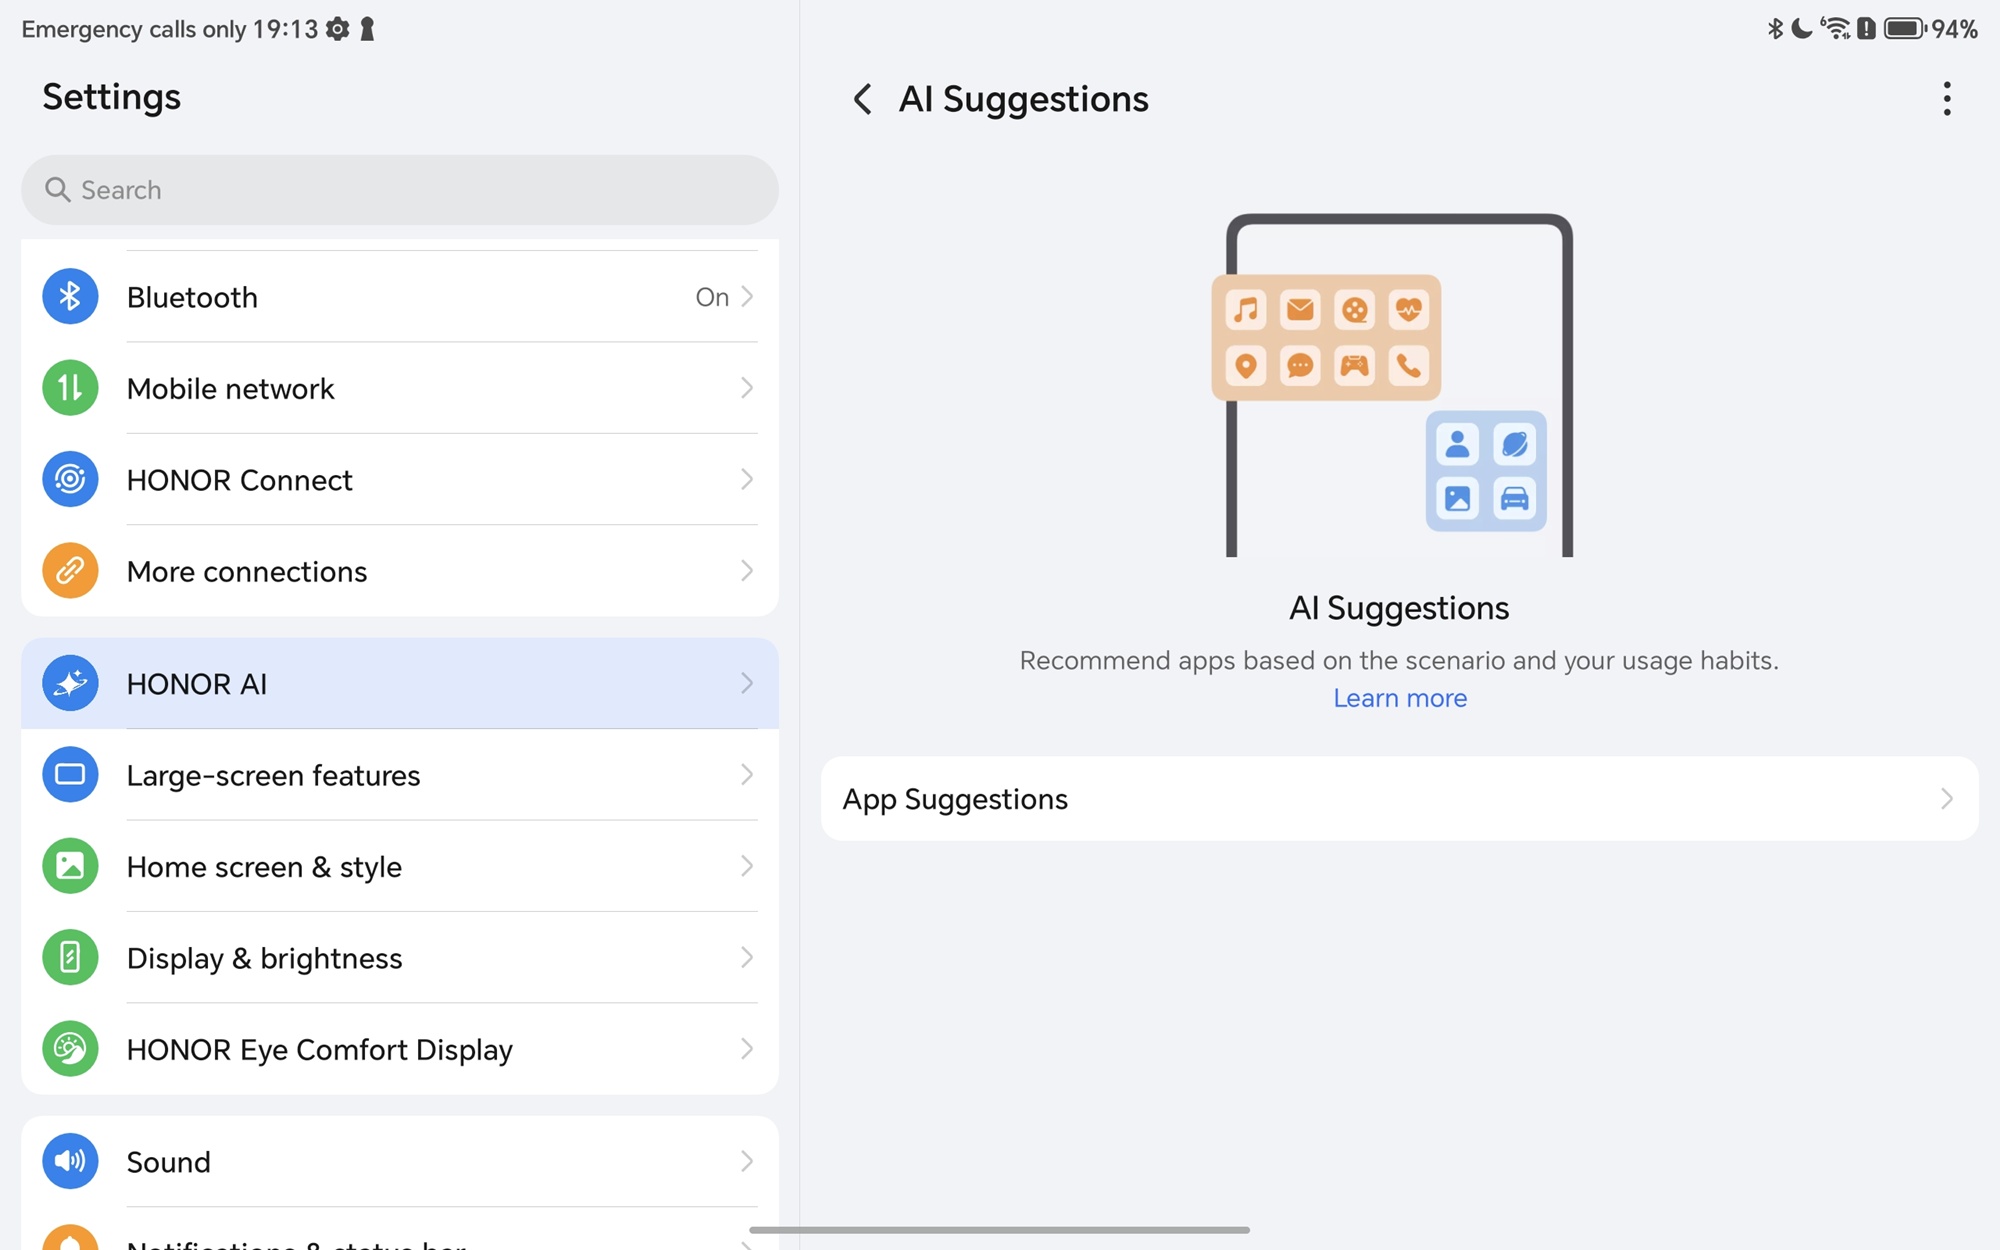
Task: Open the Sound settings chevron
Action: click(x=746, y=1161)
